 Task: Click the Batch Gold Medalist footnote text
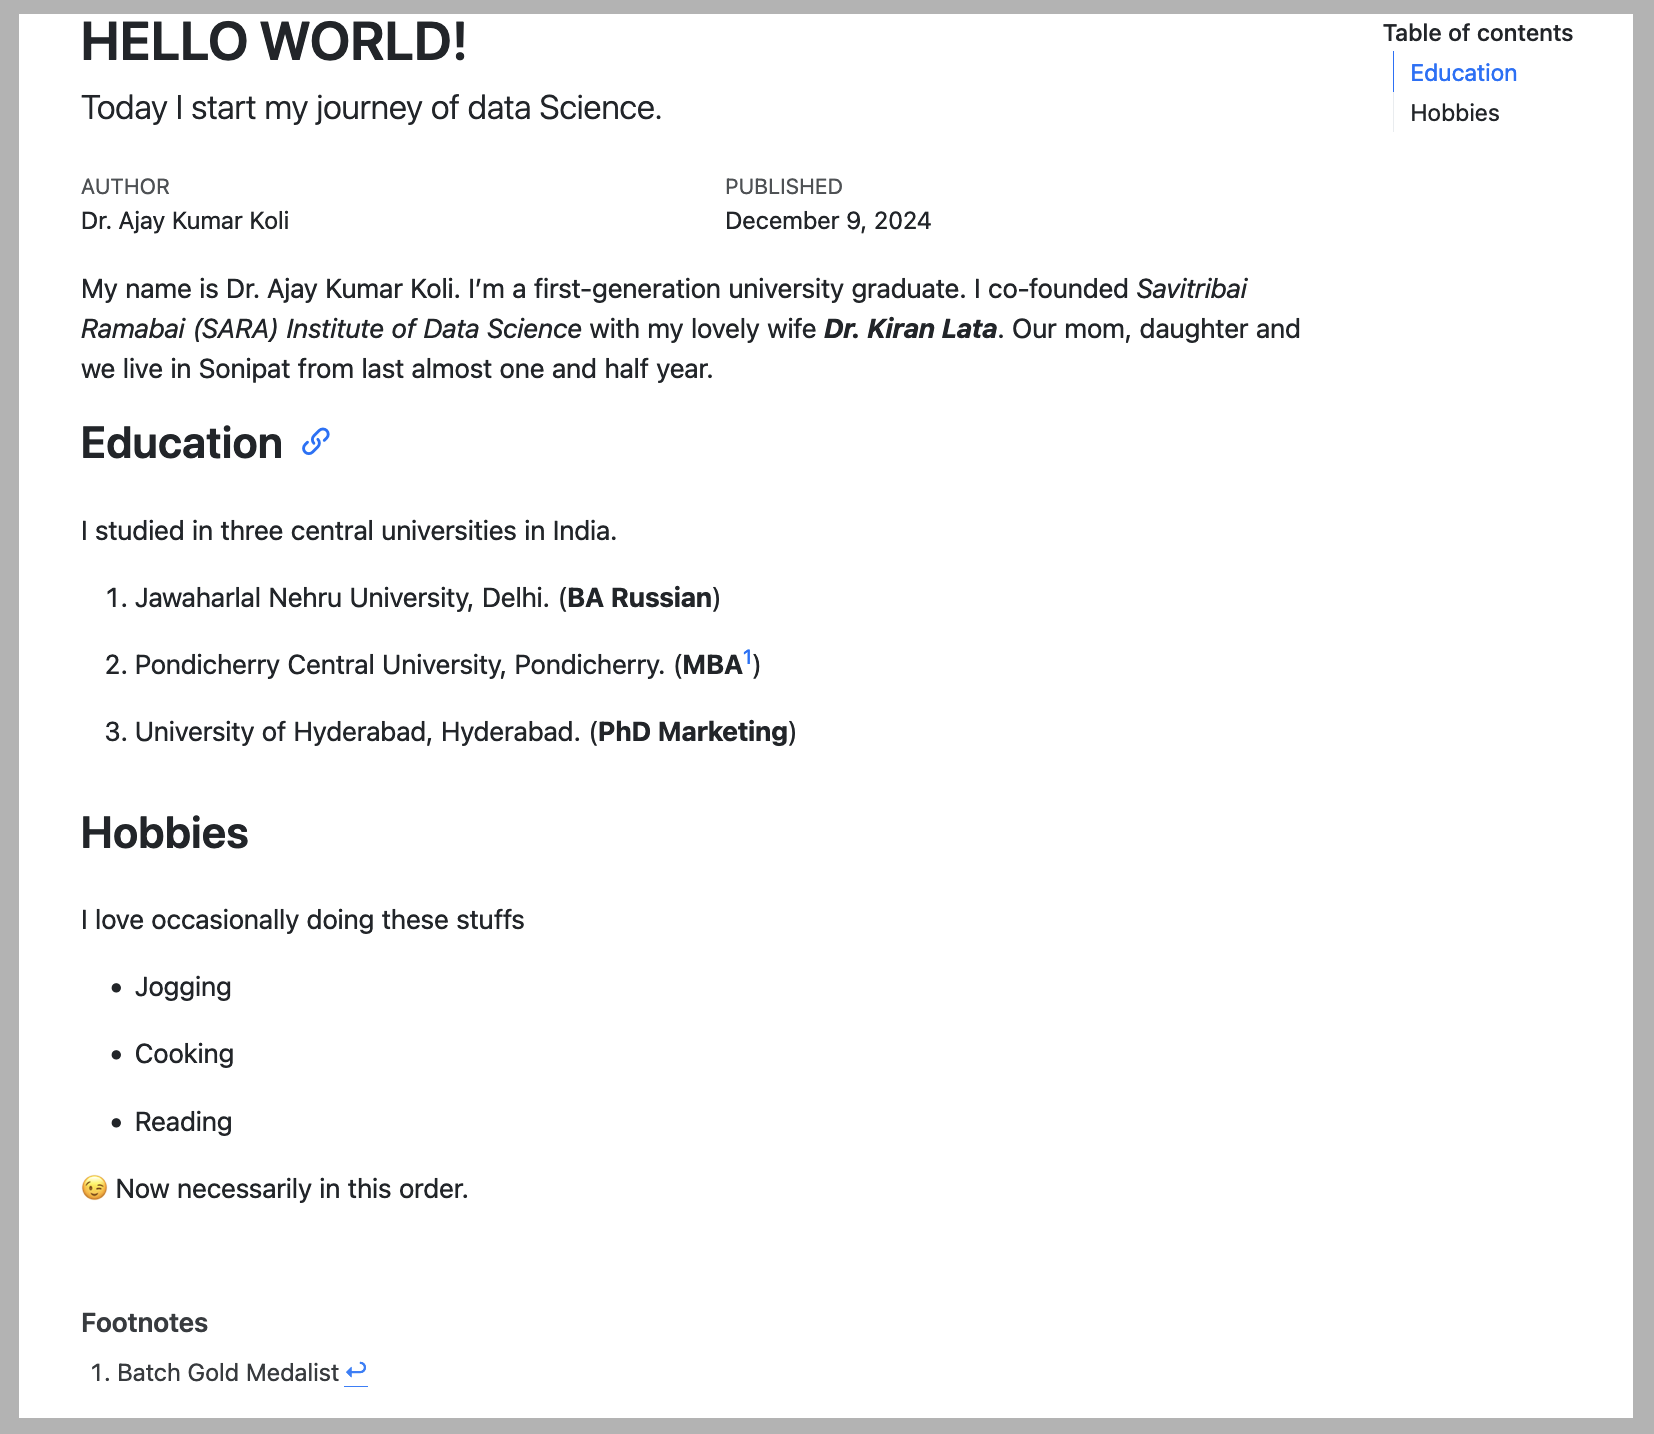click(228, 1373)
